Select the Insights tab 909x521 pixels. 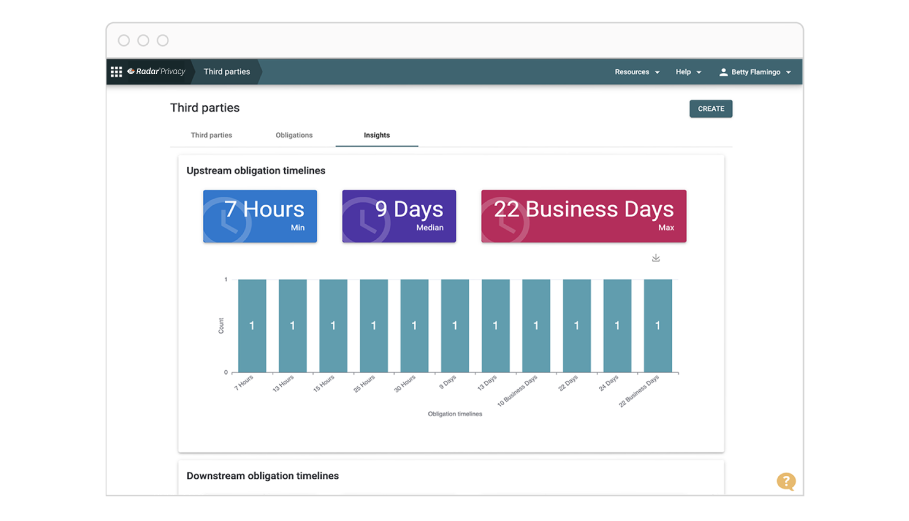(377, 135)
